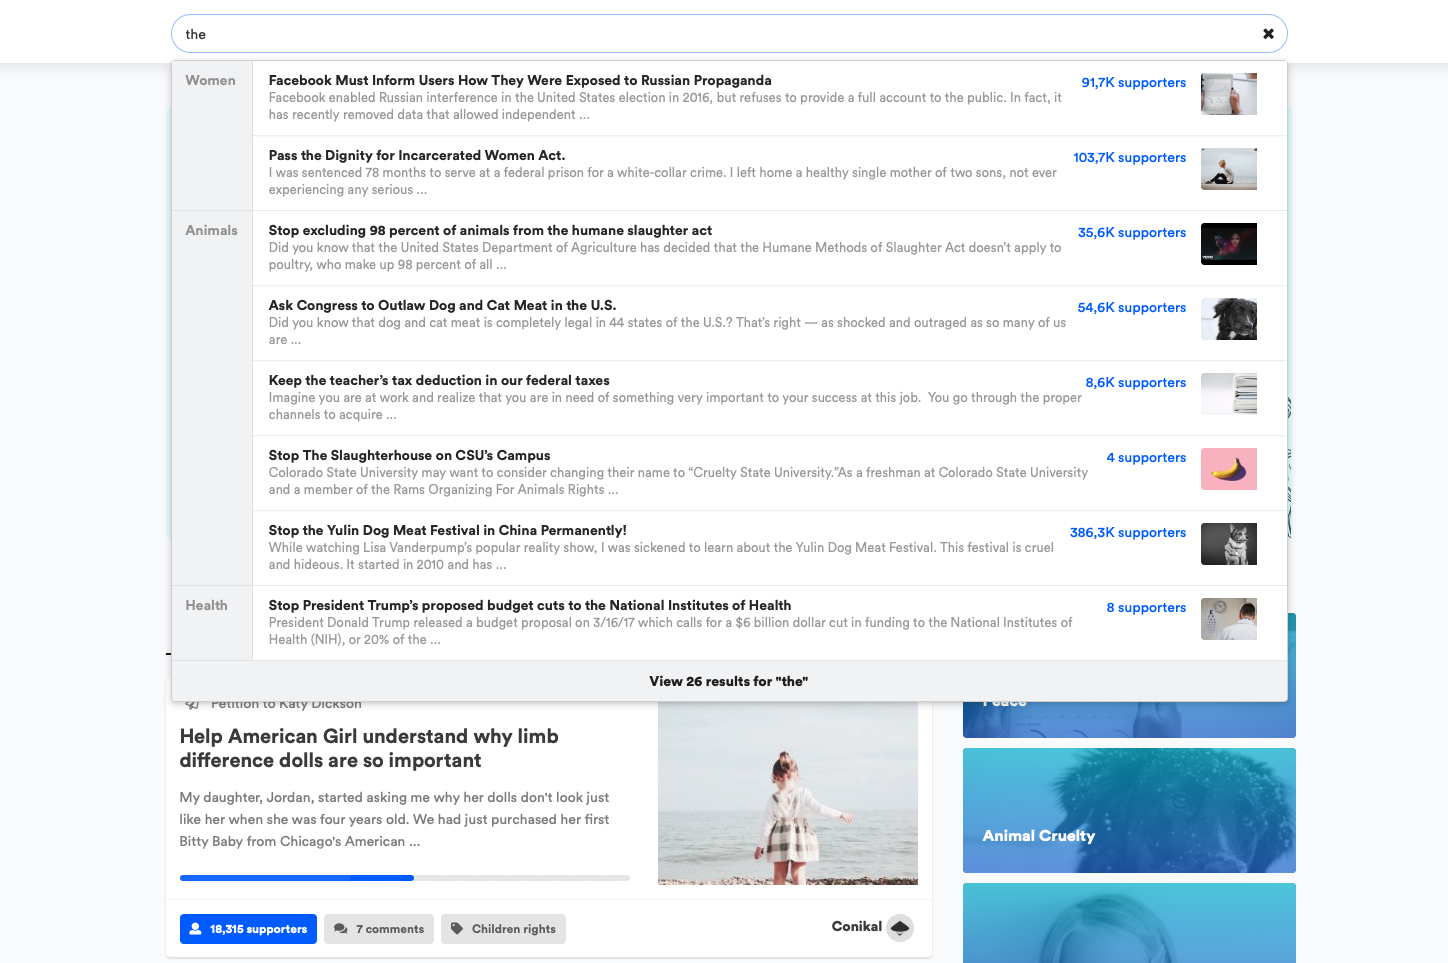
Task: Open the "Stop the Yulin Dog Meat Festival" petition
Action: [447, 530]
